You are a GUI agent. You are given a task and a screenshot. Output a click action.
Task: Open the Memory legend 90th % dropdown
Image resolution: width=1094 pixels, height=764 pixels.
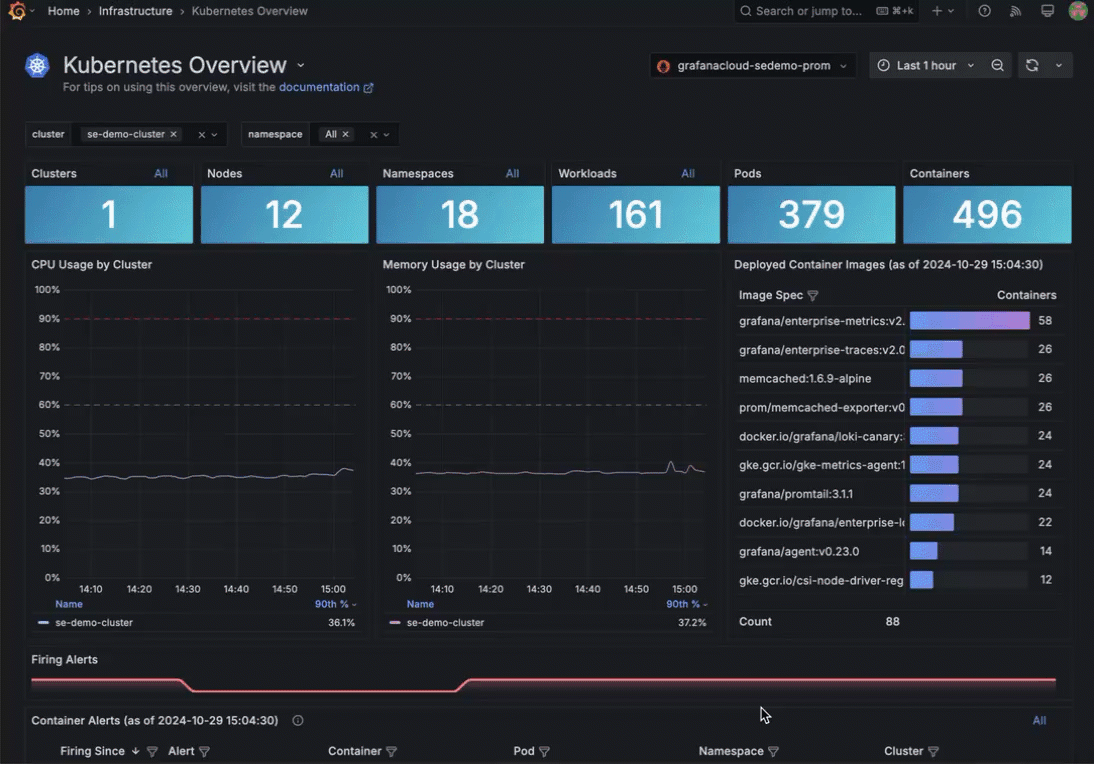point(687,604)
